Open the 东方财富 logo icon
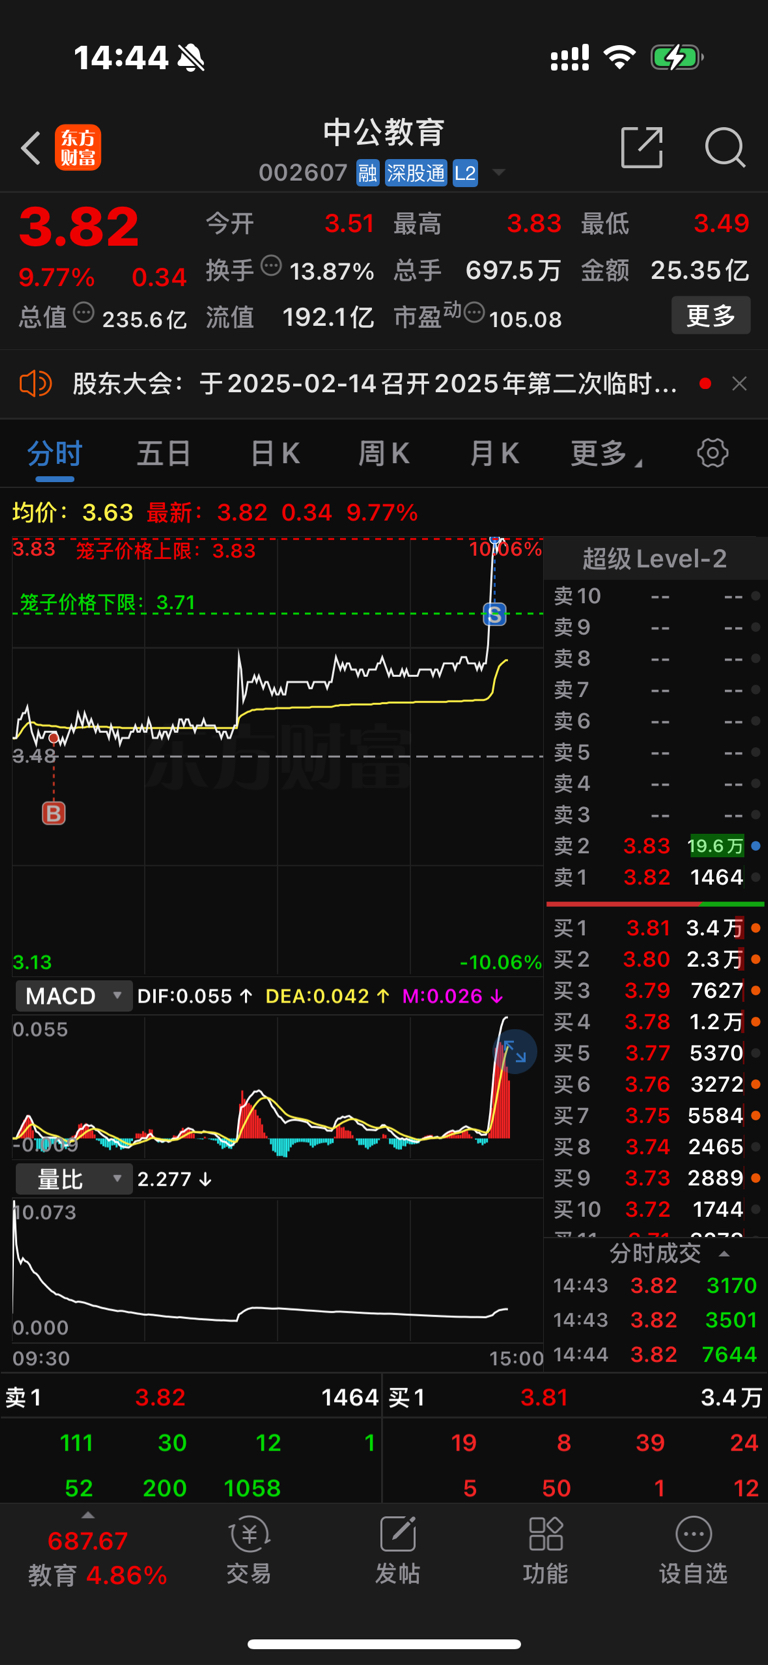Viewport: 769px width, 1665px height. tap(78, 148)
